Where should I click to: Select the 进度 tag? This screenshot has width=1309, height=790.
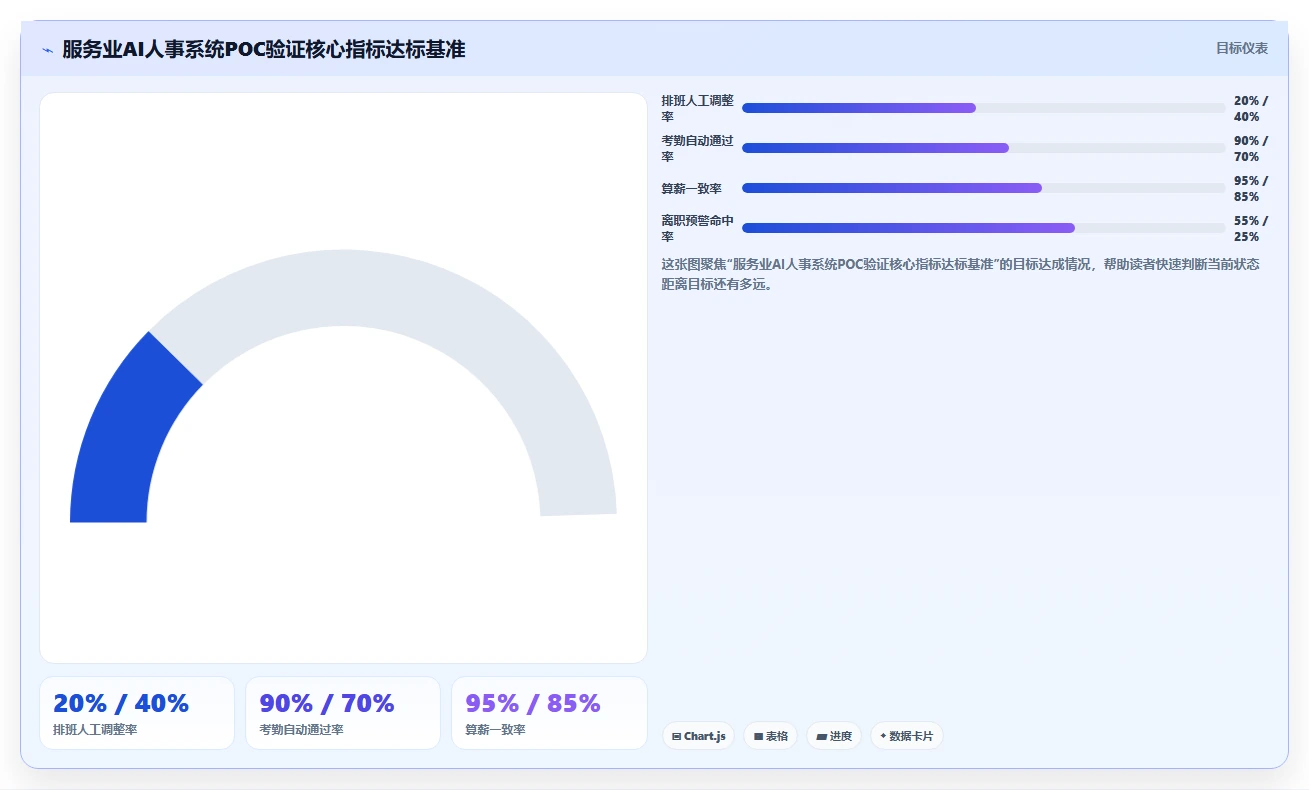pyautogui.click(x=834, y=736)
